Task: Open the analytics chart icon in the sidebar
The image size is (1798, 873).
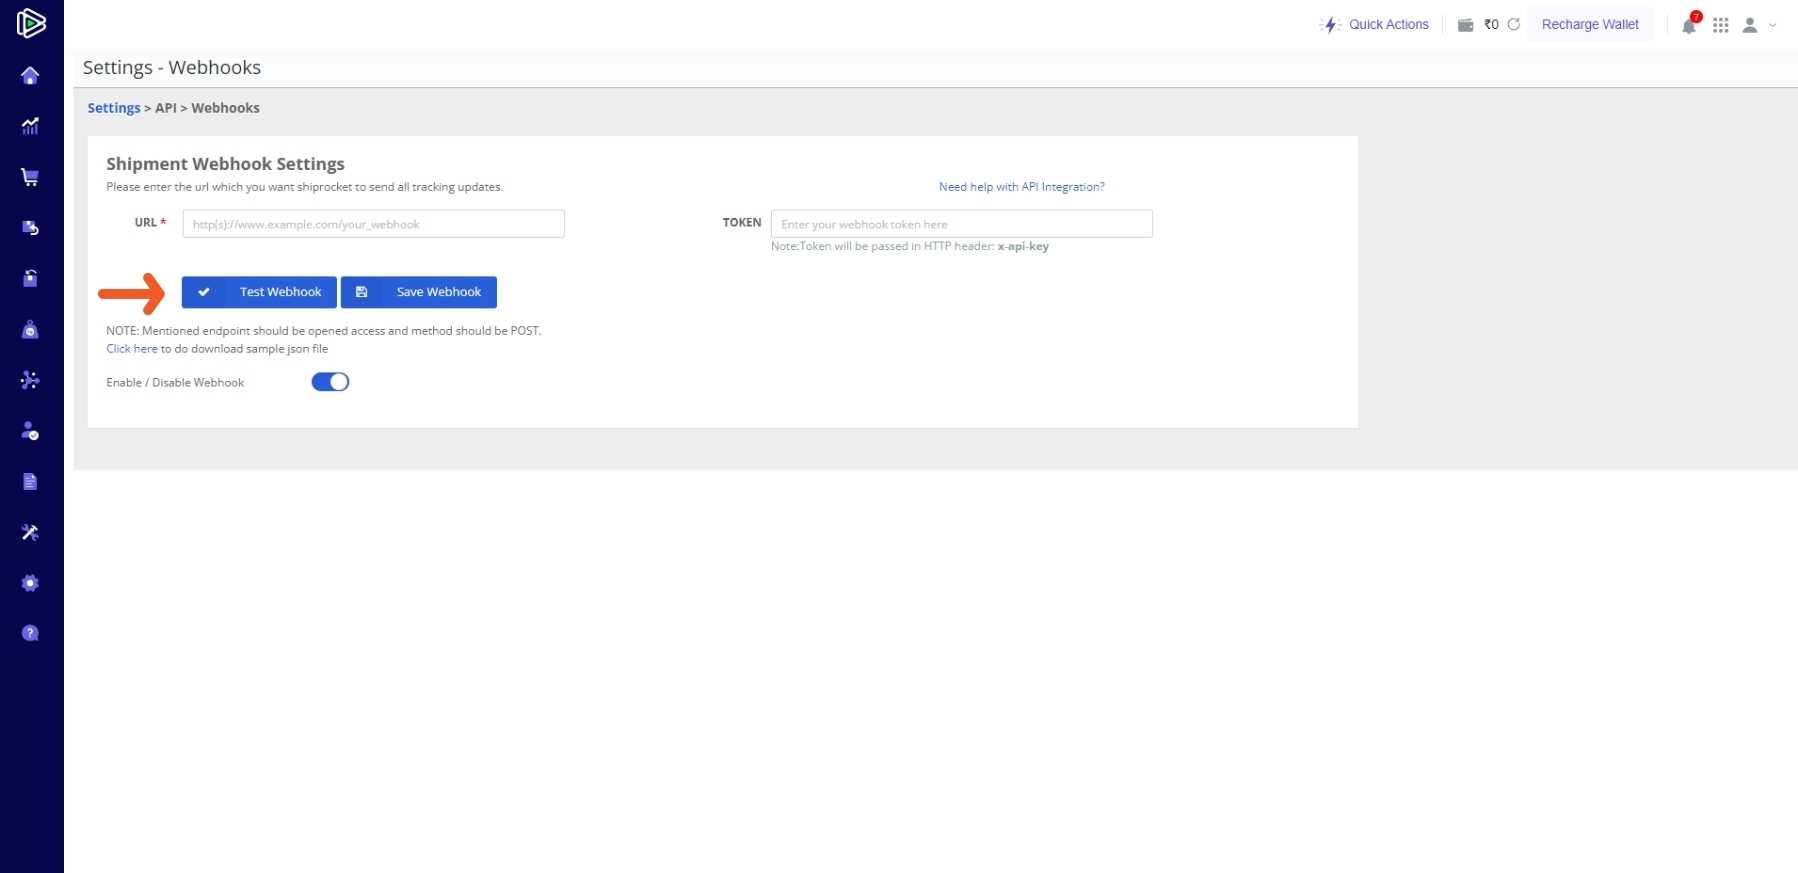Action: tap(31, 126)
